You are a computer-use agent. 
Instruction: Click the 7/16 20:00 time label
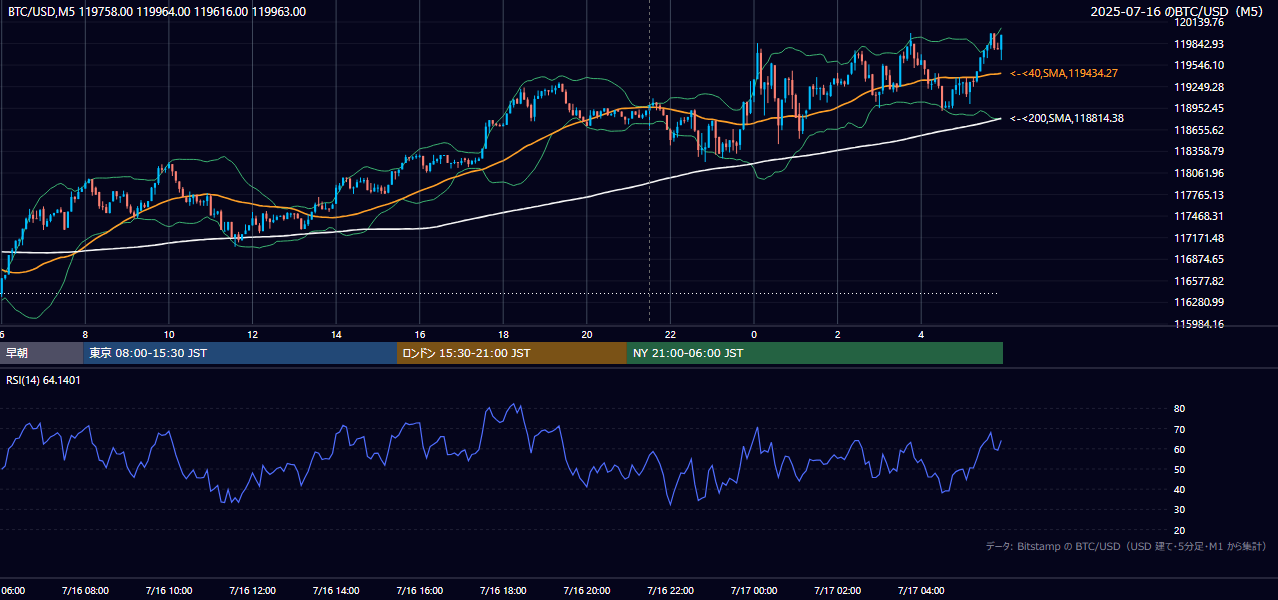[587, 591]
